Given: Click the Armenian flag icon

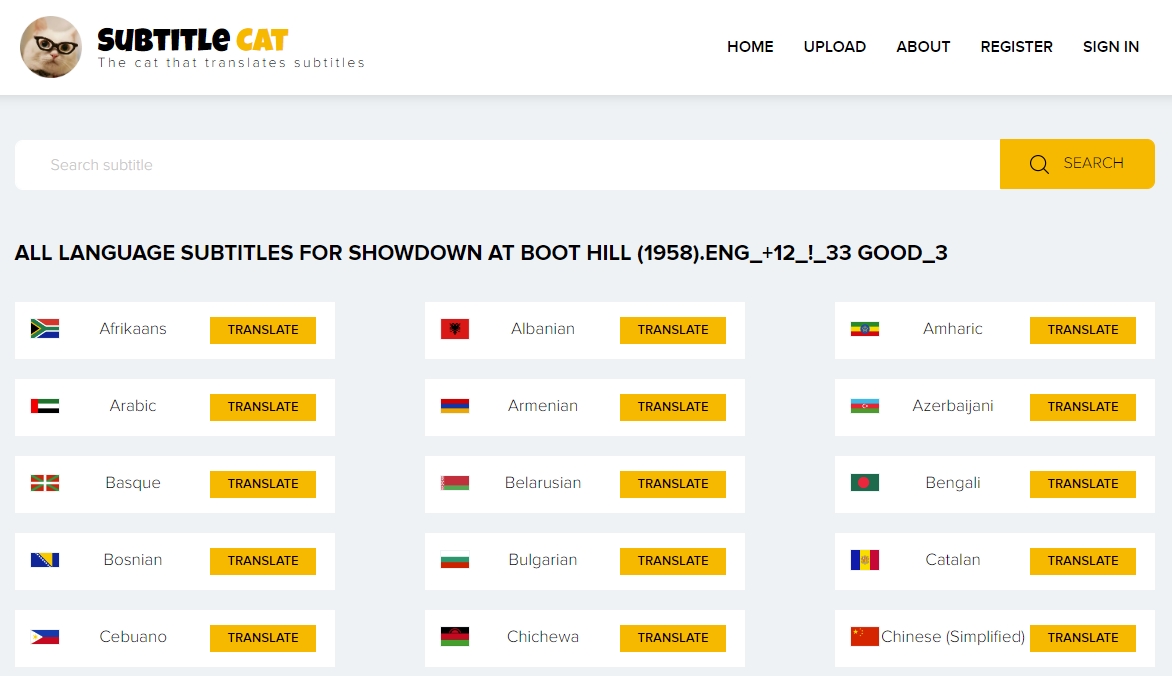Looking at the screenshot, I should click(454, 406).
